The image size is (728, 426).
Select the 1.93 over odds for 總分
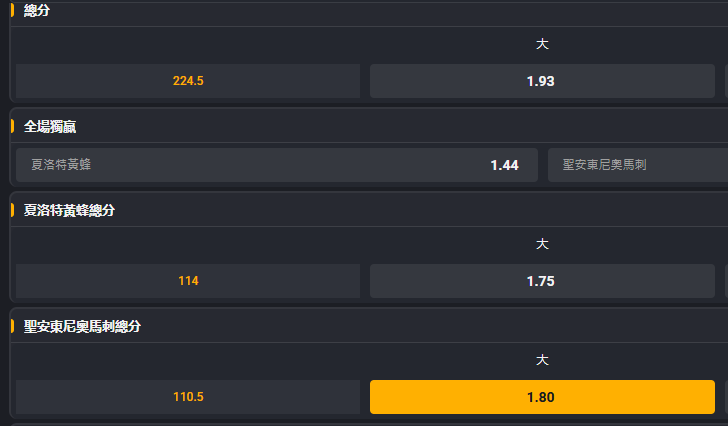[x=541, y=81]
